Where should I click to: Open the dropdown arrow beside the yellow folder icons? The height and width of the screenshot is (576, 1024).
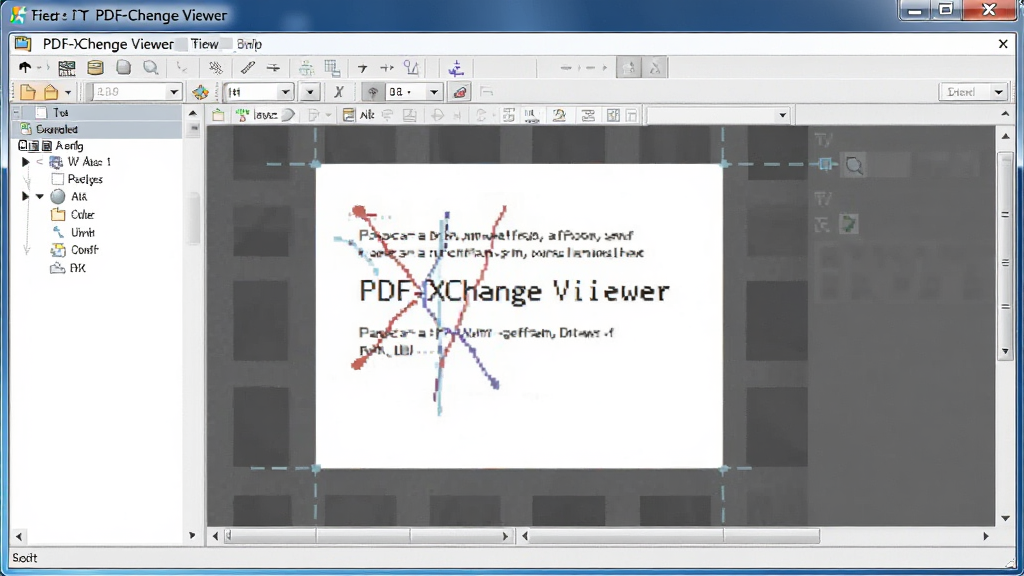point(68,93)
